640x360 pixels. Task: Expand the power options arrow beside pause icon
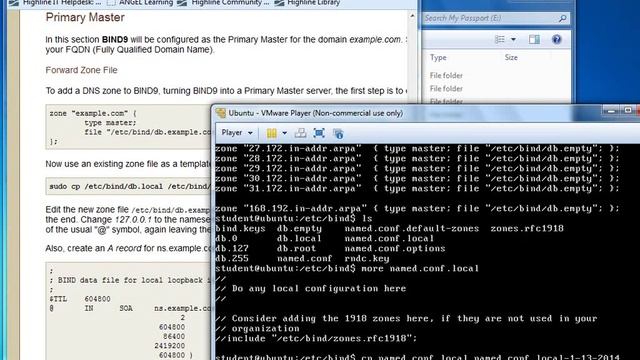[x=284, y=133]
